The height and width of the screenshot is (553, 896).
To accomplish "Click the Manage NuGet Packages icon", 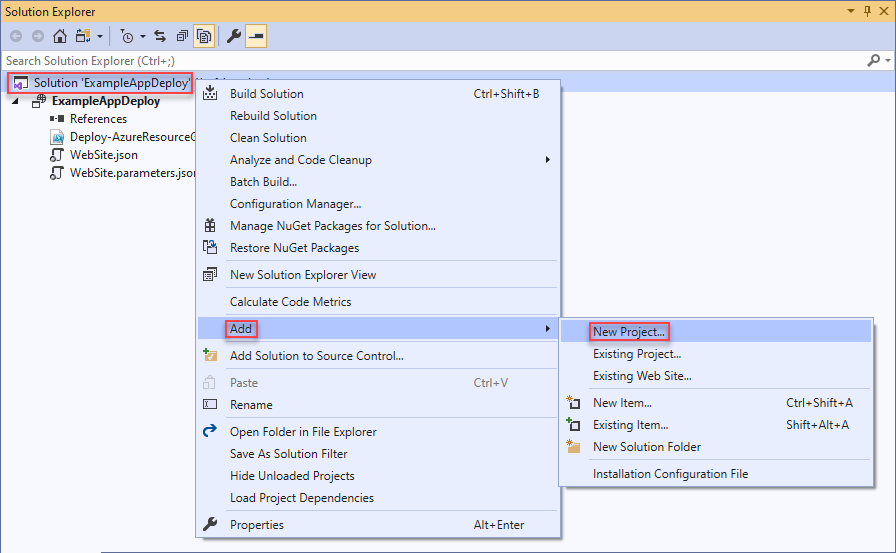I will [210, 225].
